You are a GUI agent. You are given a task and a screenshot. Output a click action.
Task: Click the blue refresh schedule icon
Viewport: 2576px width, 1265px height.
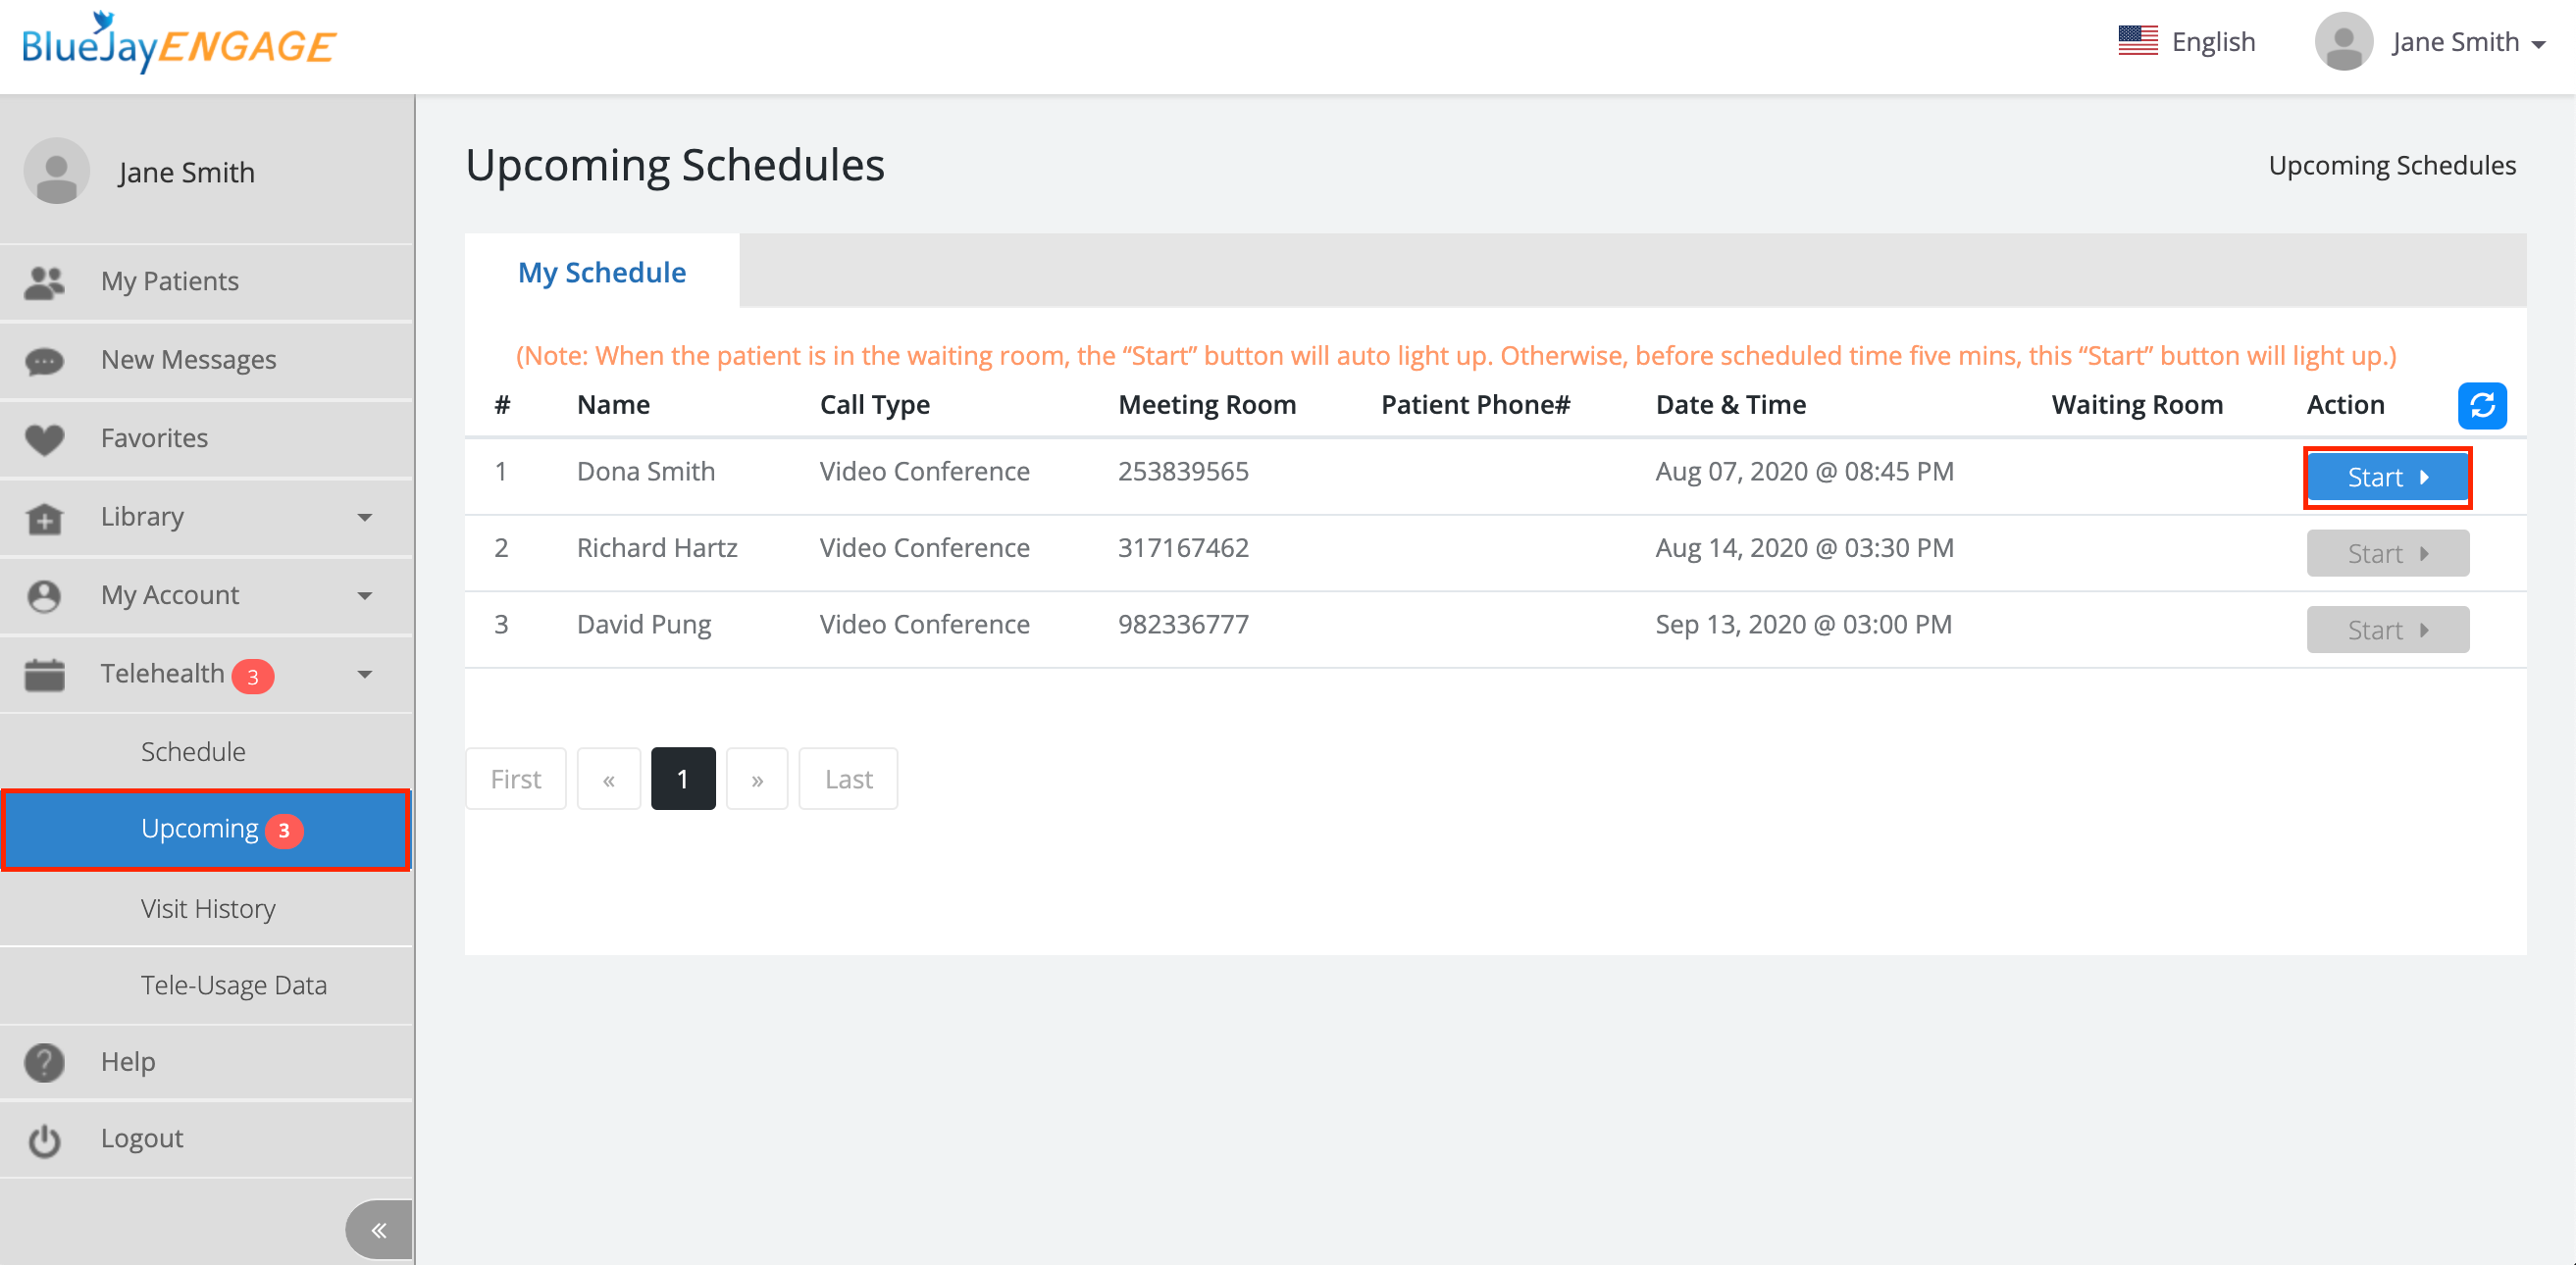click(2481, 406)
